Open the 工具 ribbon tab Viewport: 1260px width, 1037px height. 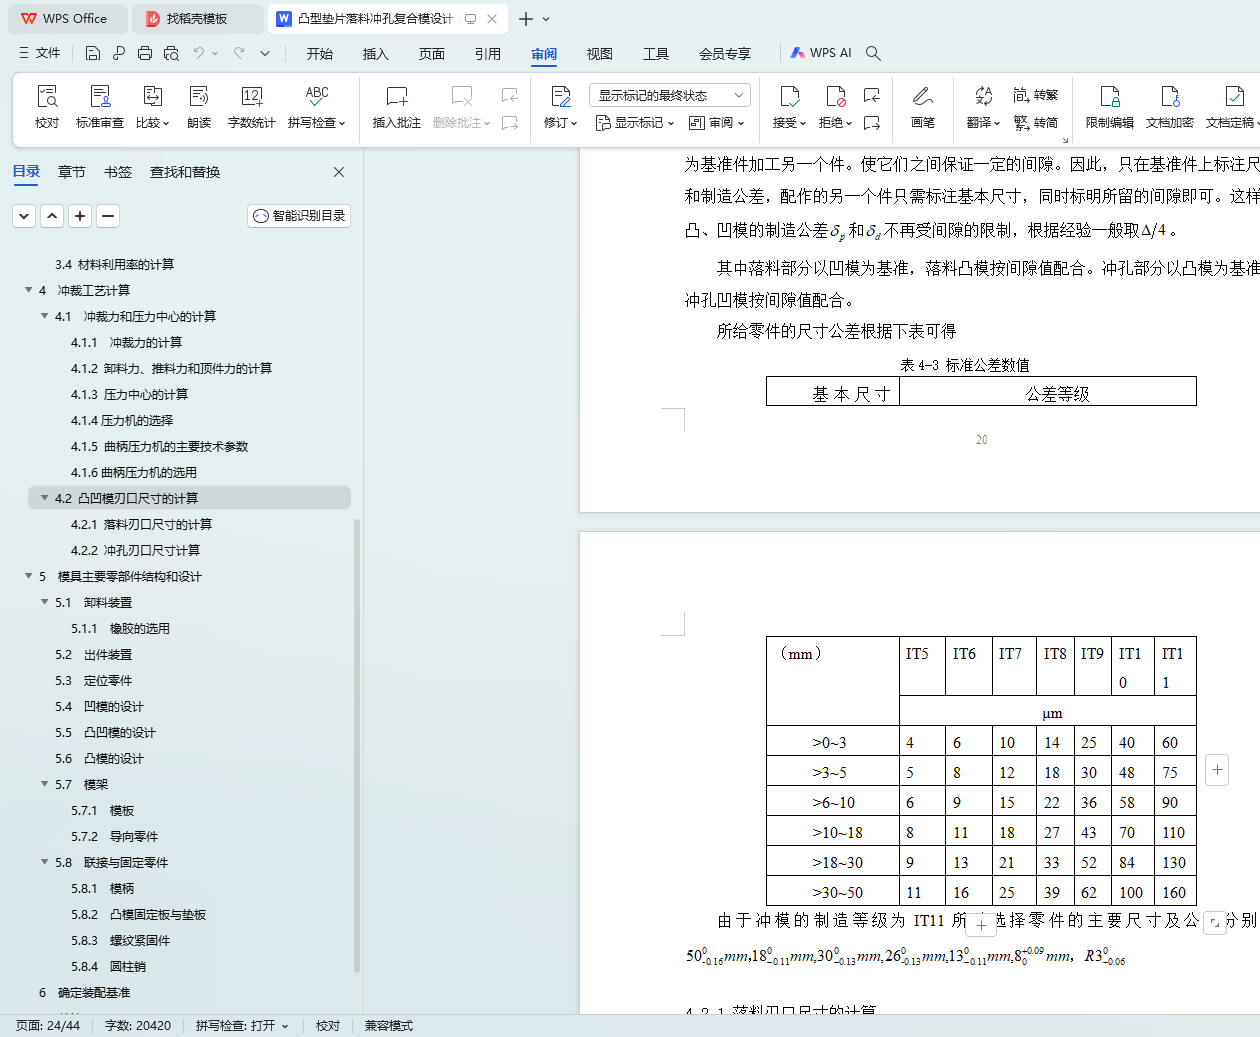click(656, 53)
